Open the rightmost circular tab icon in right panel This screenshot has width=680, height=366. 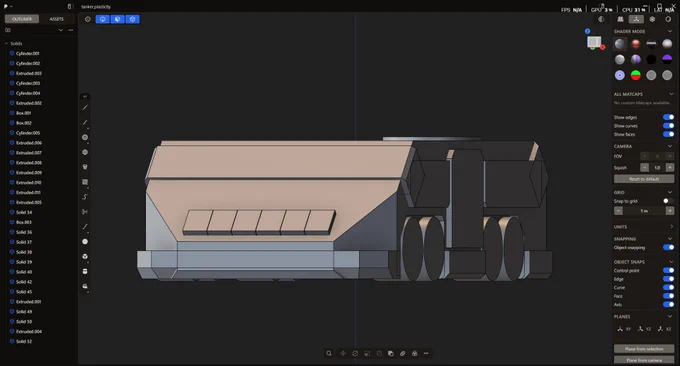click(x=668, y=19)
